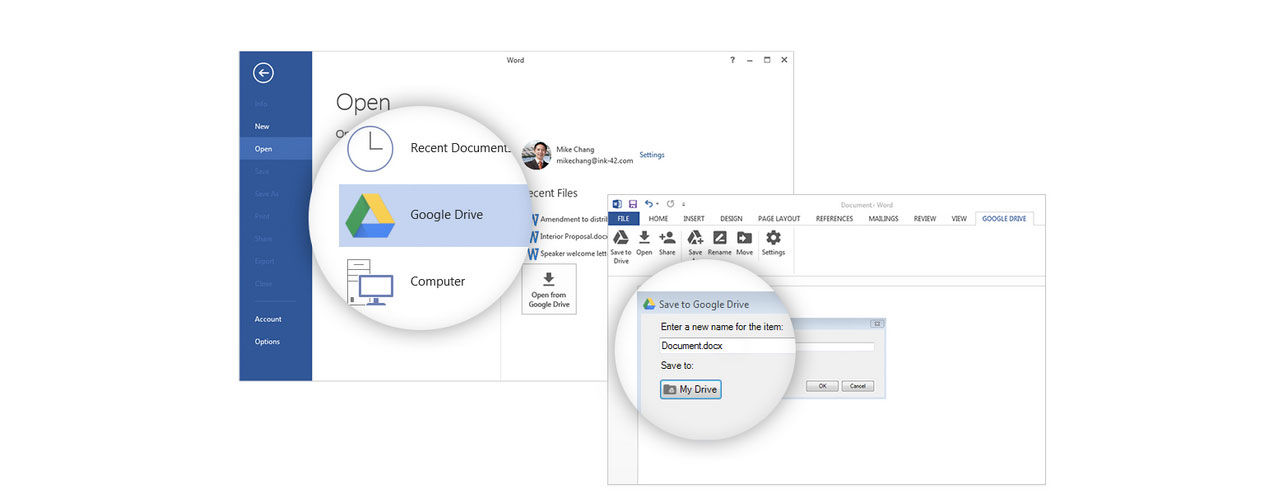Screen dimensions: 1280x496
Task: Click the Share icon in Google Drive ribbon
Action: pos(667,237)
